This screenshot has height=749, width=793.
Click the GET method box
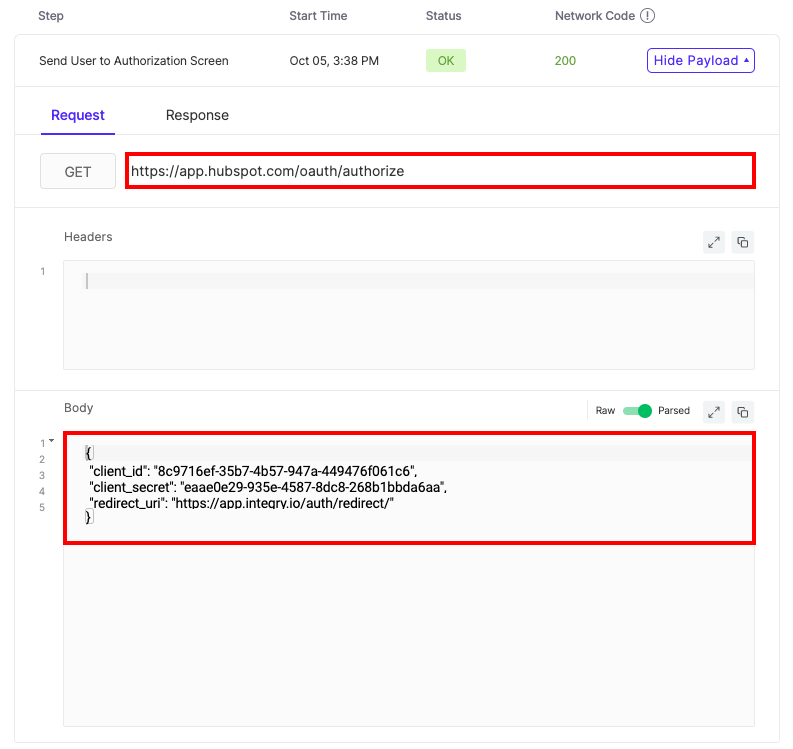[x=78, y=171]
